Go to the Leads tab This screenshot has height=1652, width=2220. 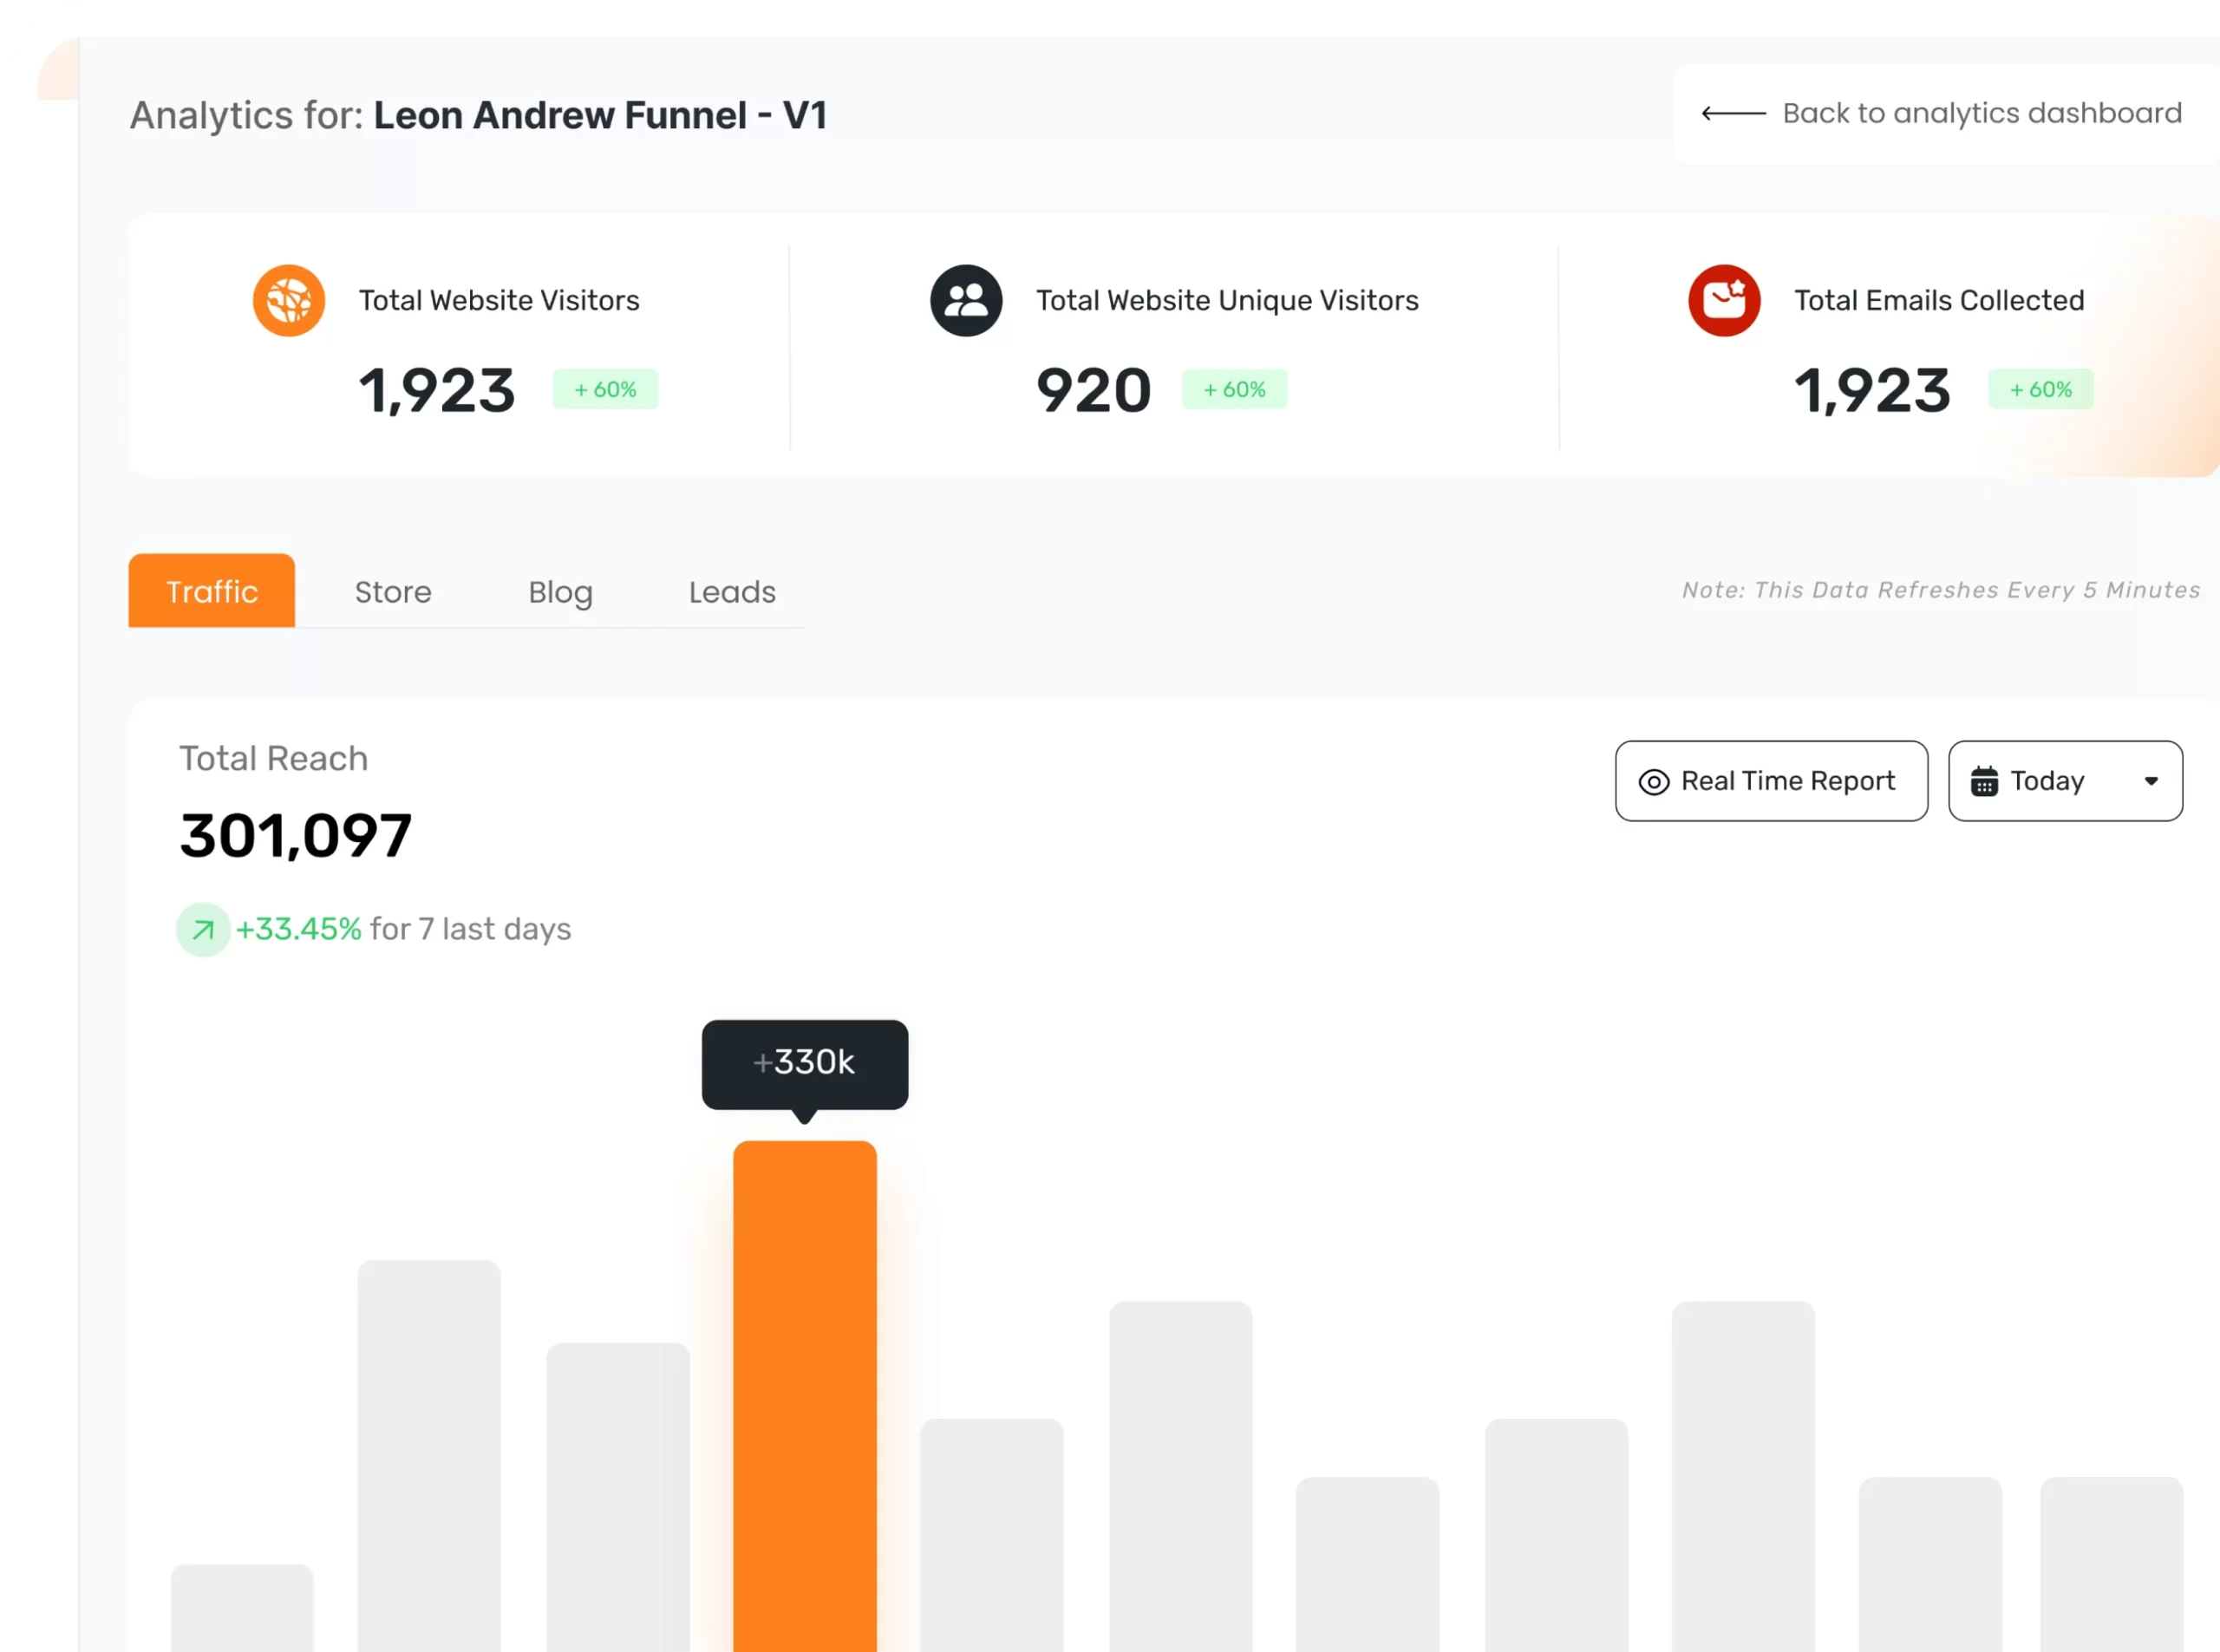point(732,592)
